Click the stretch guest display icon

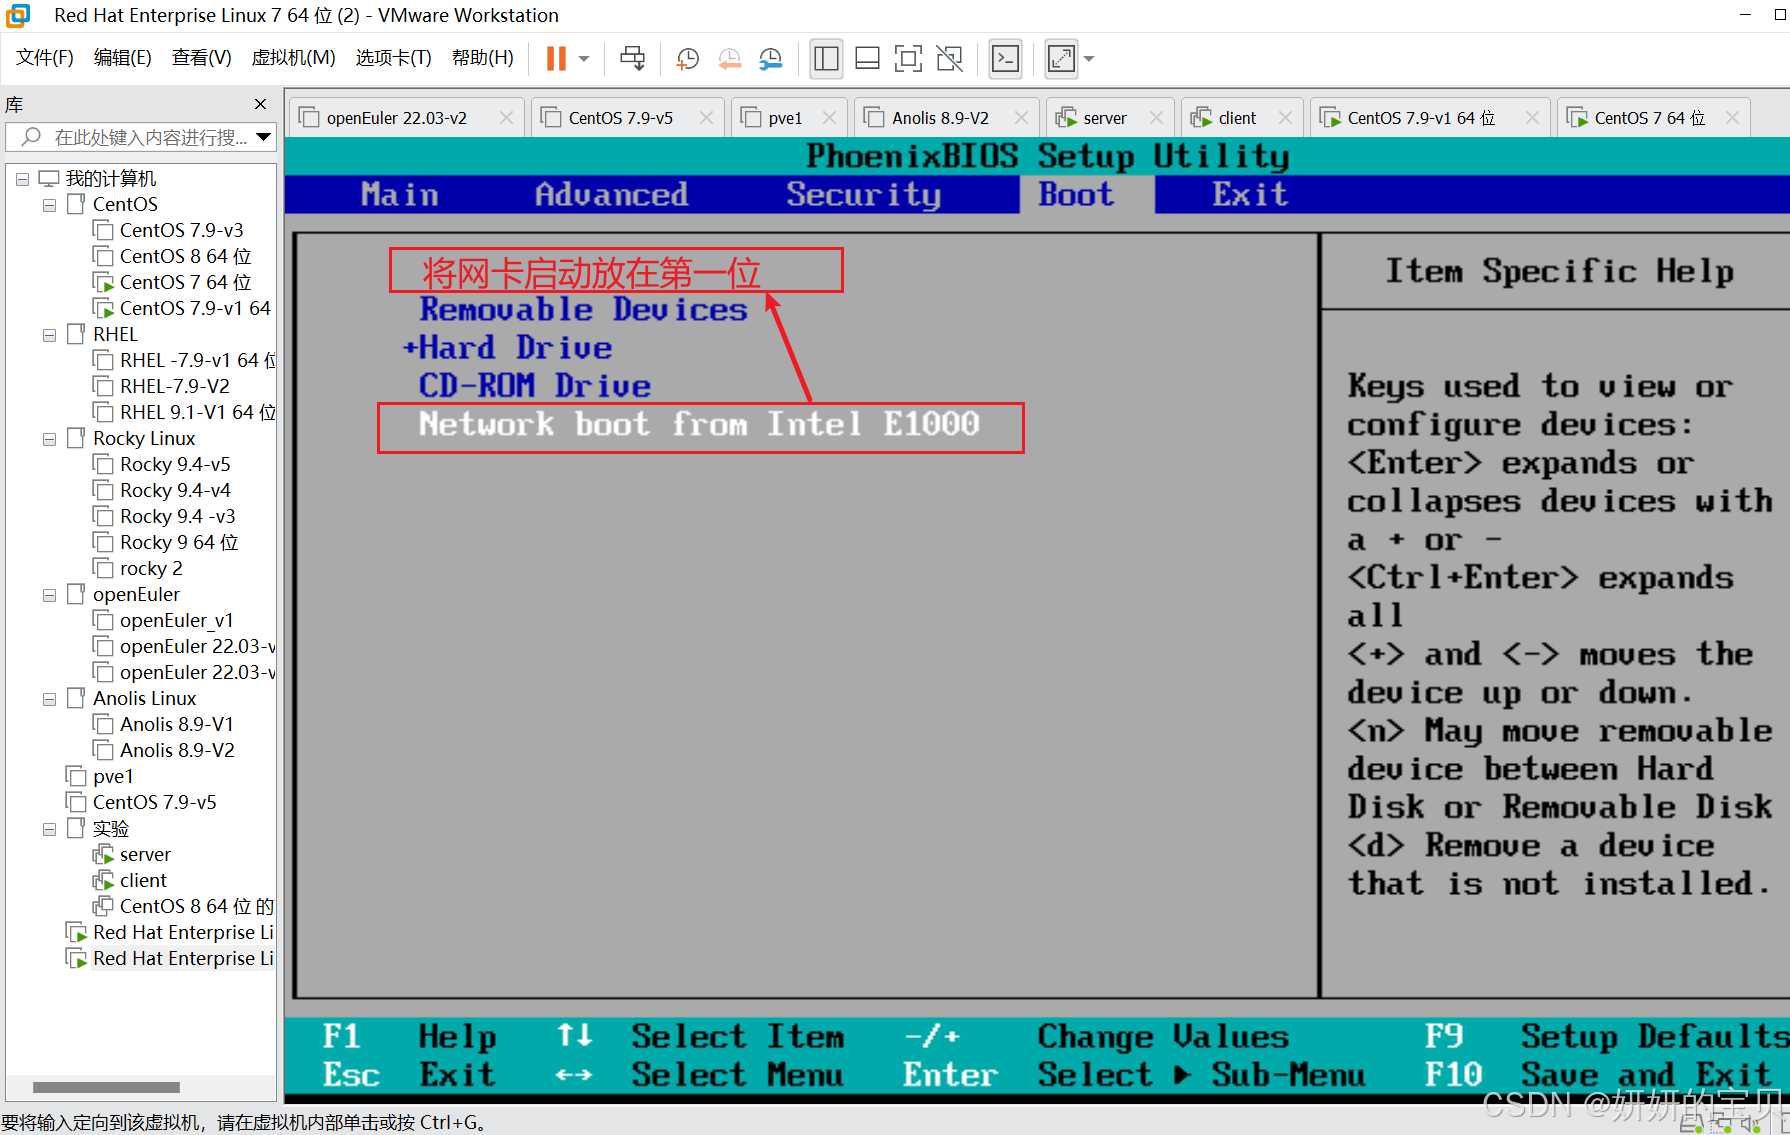tap(1061, 59)
